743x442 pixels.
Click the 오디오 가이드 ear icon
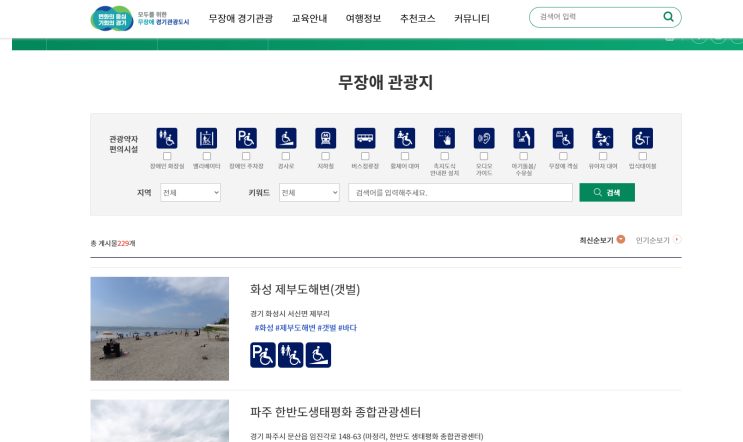click(x=484, y=138)
